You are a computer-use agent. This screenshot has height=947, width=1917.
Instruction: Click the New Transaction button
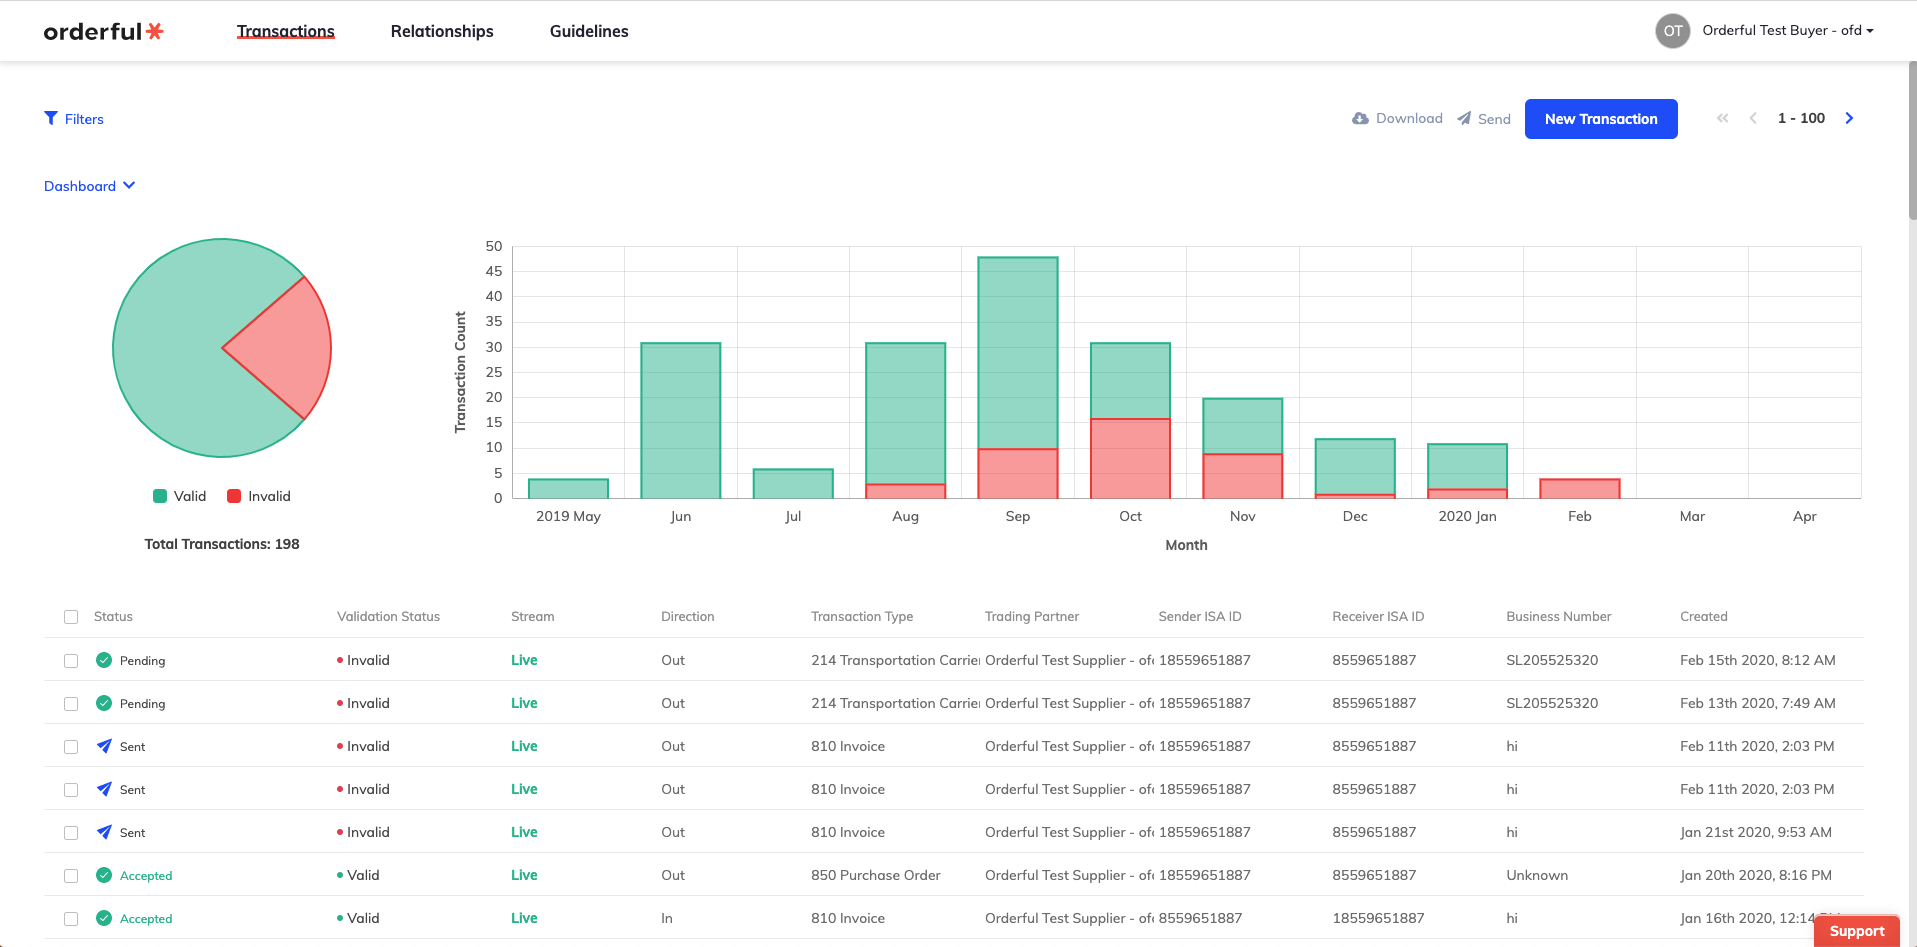click(1601, 119)
